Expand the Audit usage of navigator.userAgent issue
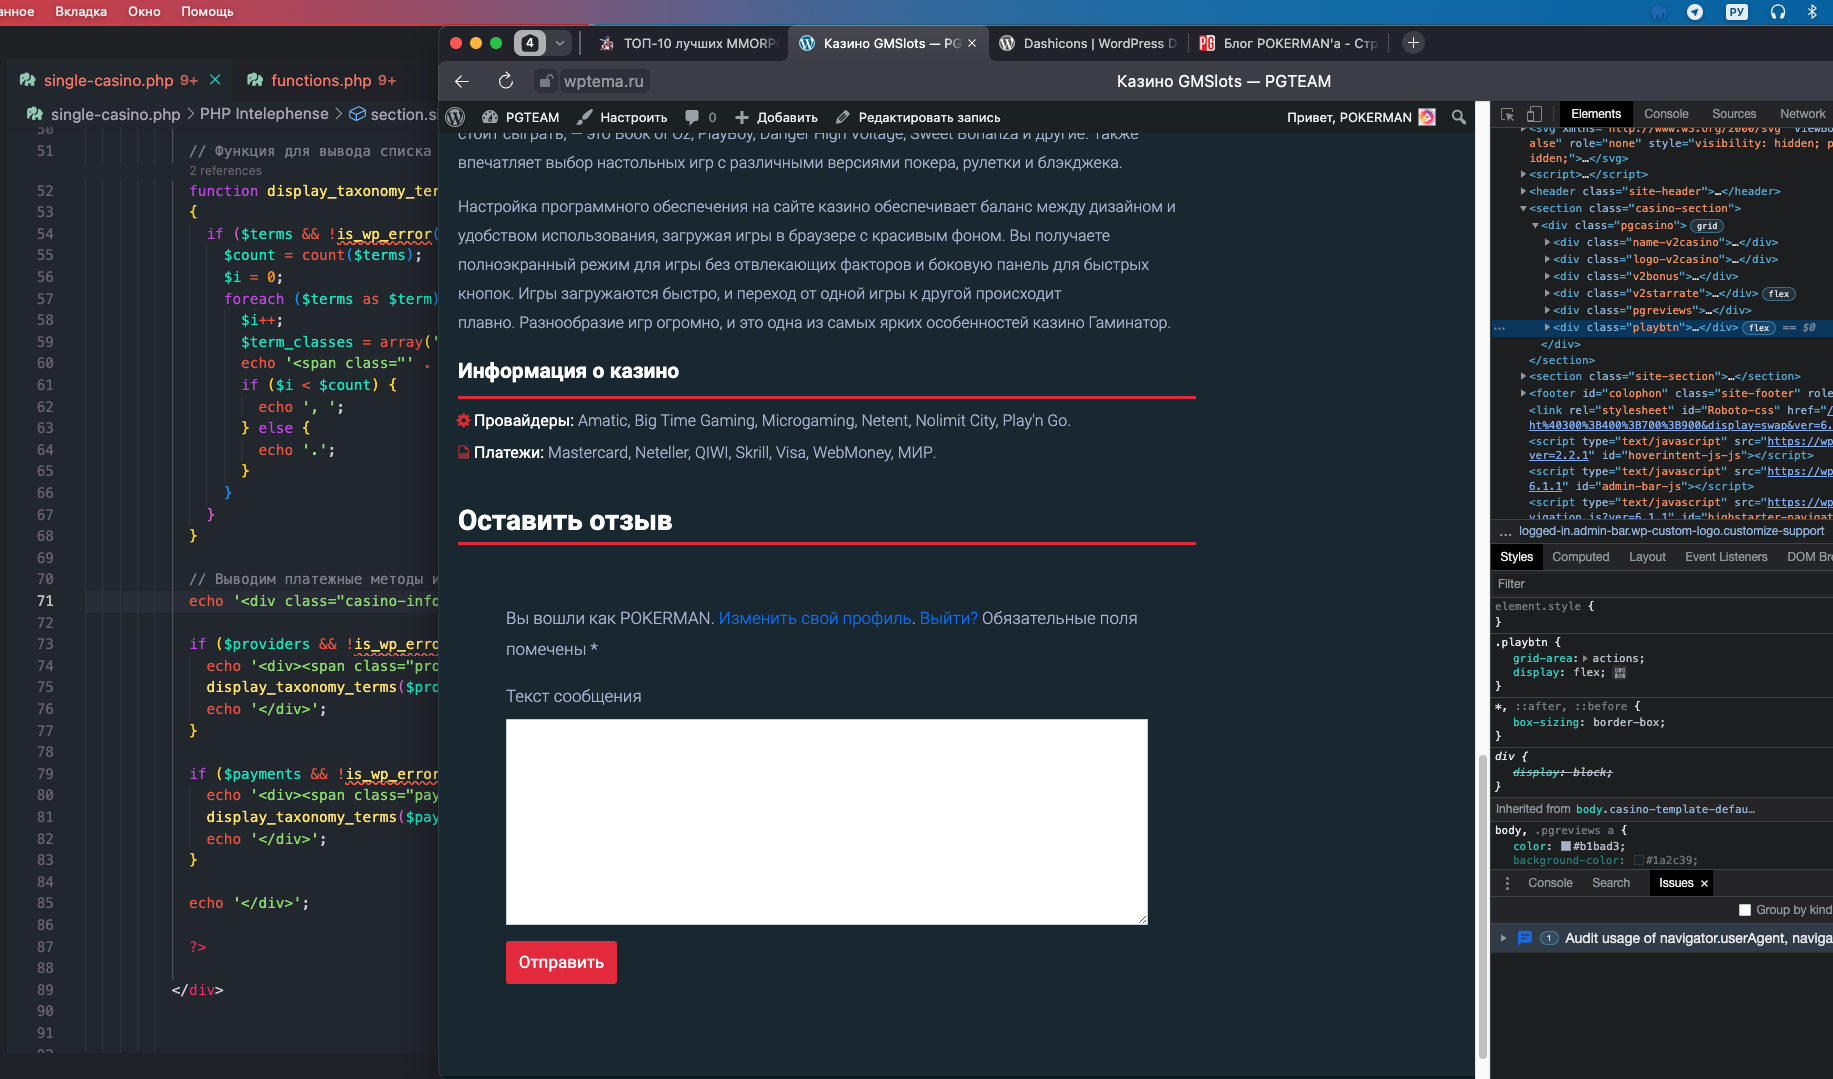 point(1503,938)
